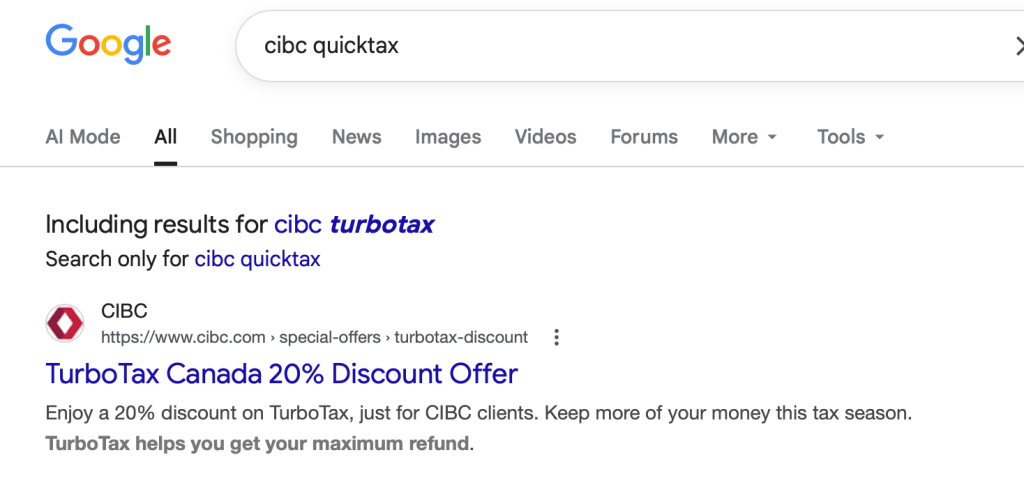Screen dimensions: 1024x494
Task: Go to the News tab
Action: [x=357, y=137]
